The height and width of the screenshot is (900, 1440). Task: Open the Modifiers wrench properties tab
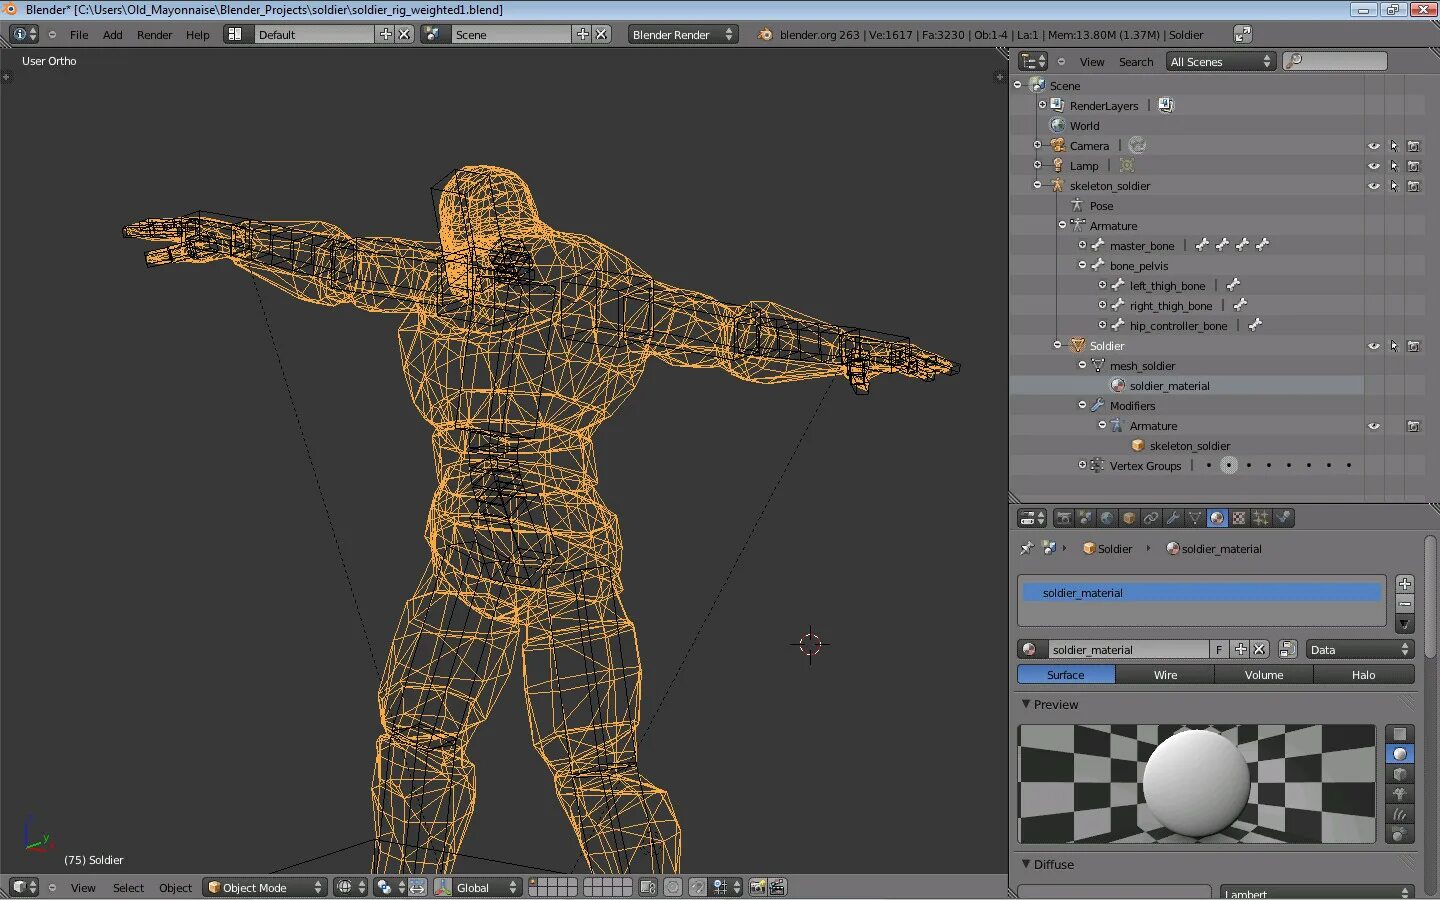1173,518
